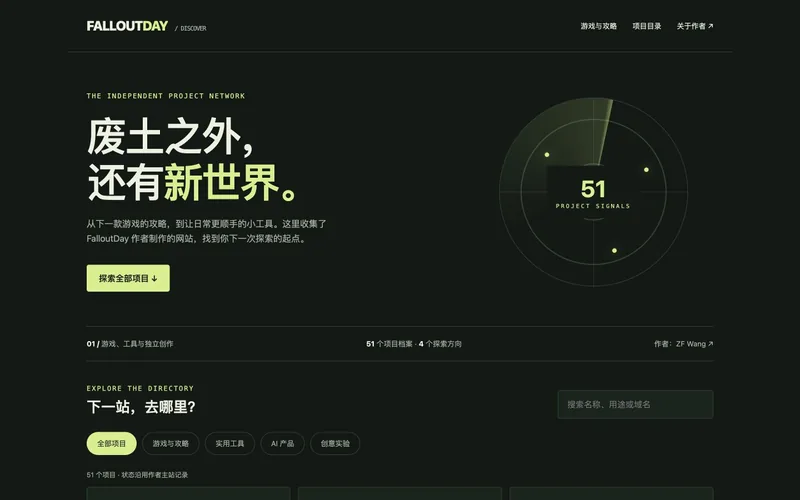
Task: Select the AI 产品 filter chip
Action: point(282,443)
